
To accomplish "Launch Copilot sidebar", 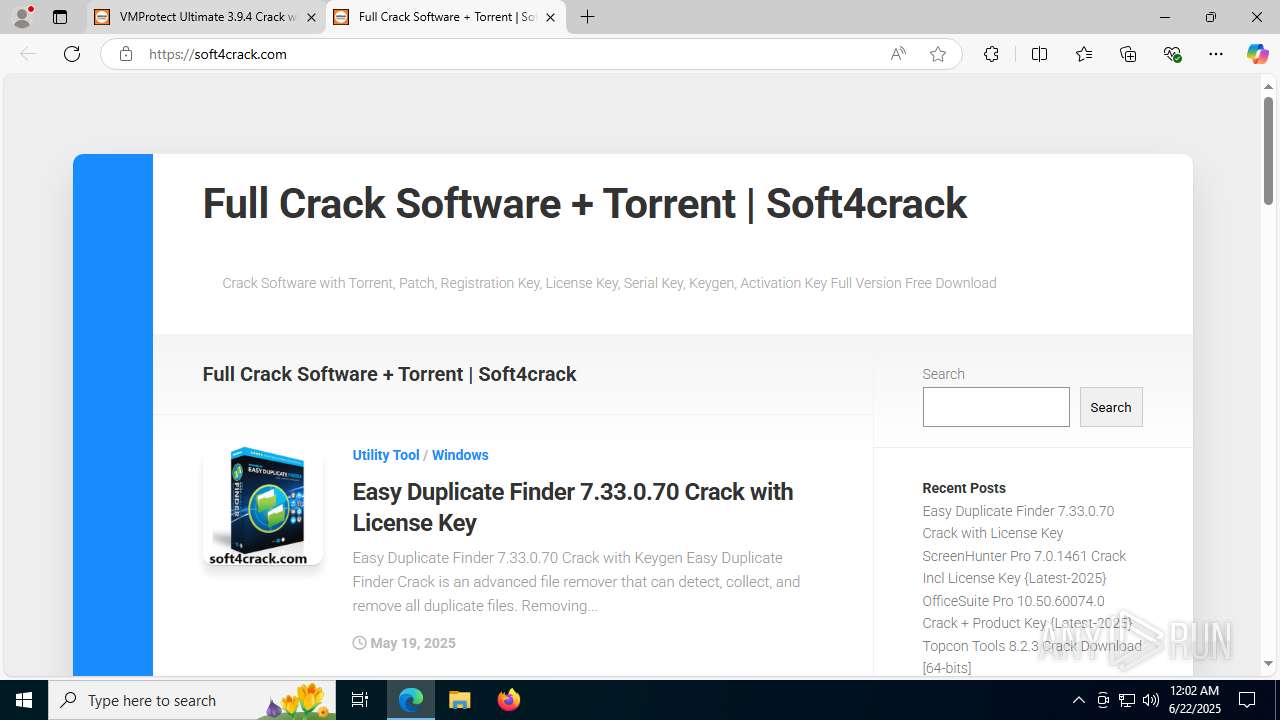I will click(1257, 54).
